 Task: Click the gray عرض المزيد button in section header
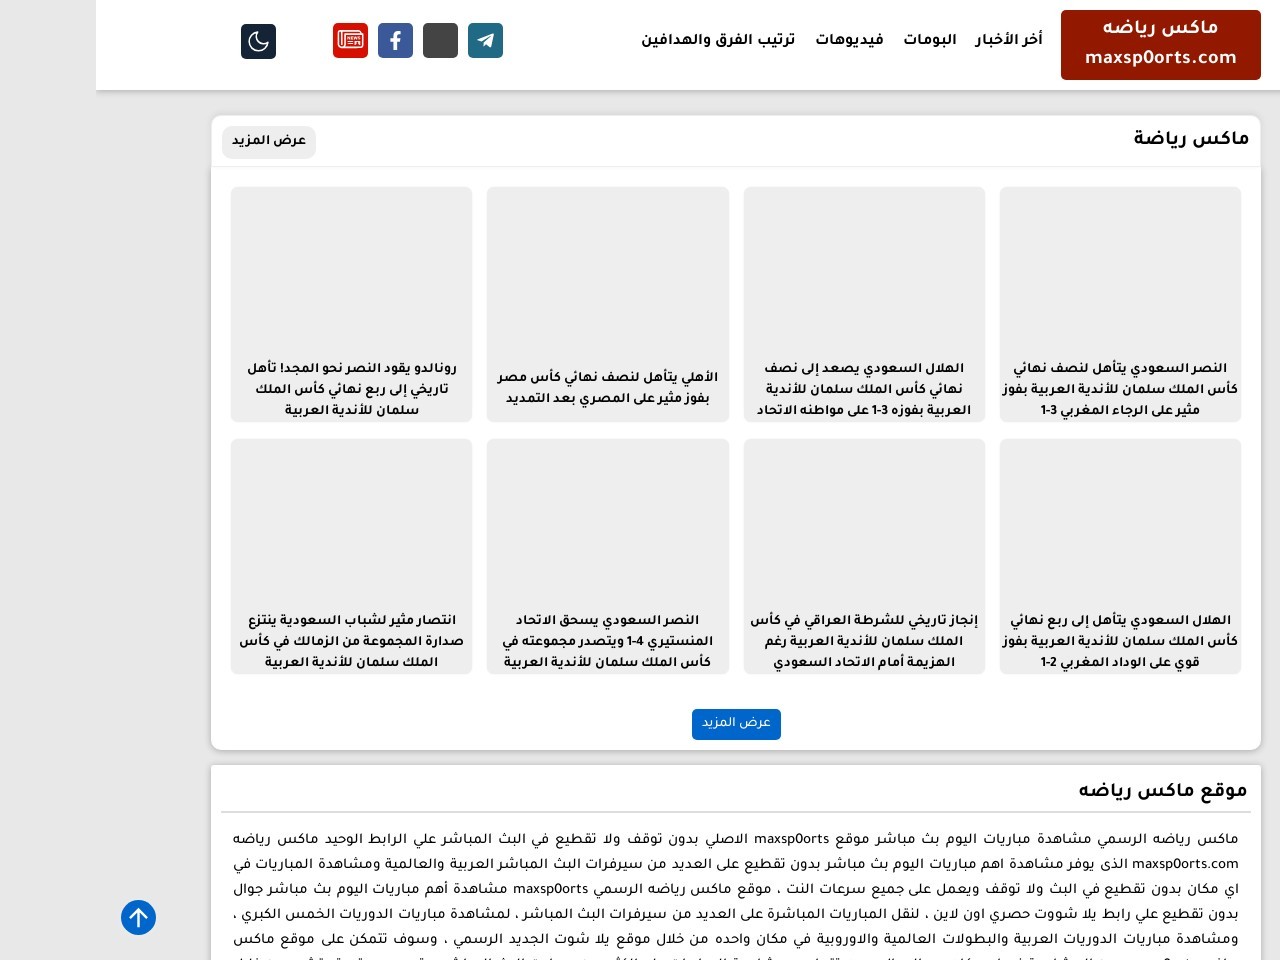tap(269, 141)
